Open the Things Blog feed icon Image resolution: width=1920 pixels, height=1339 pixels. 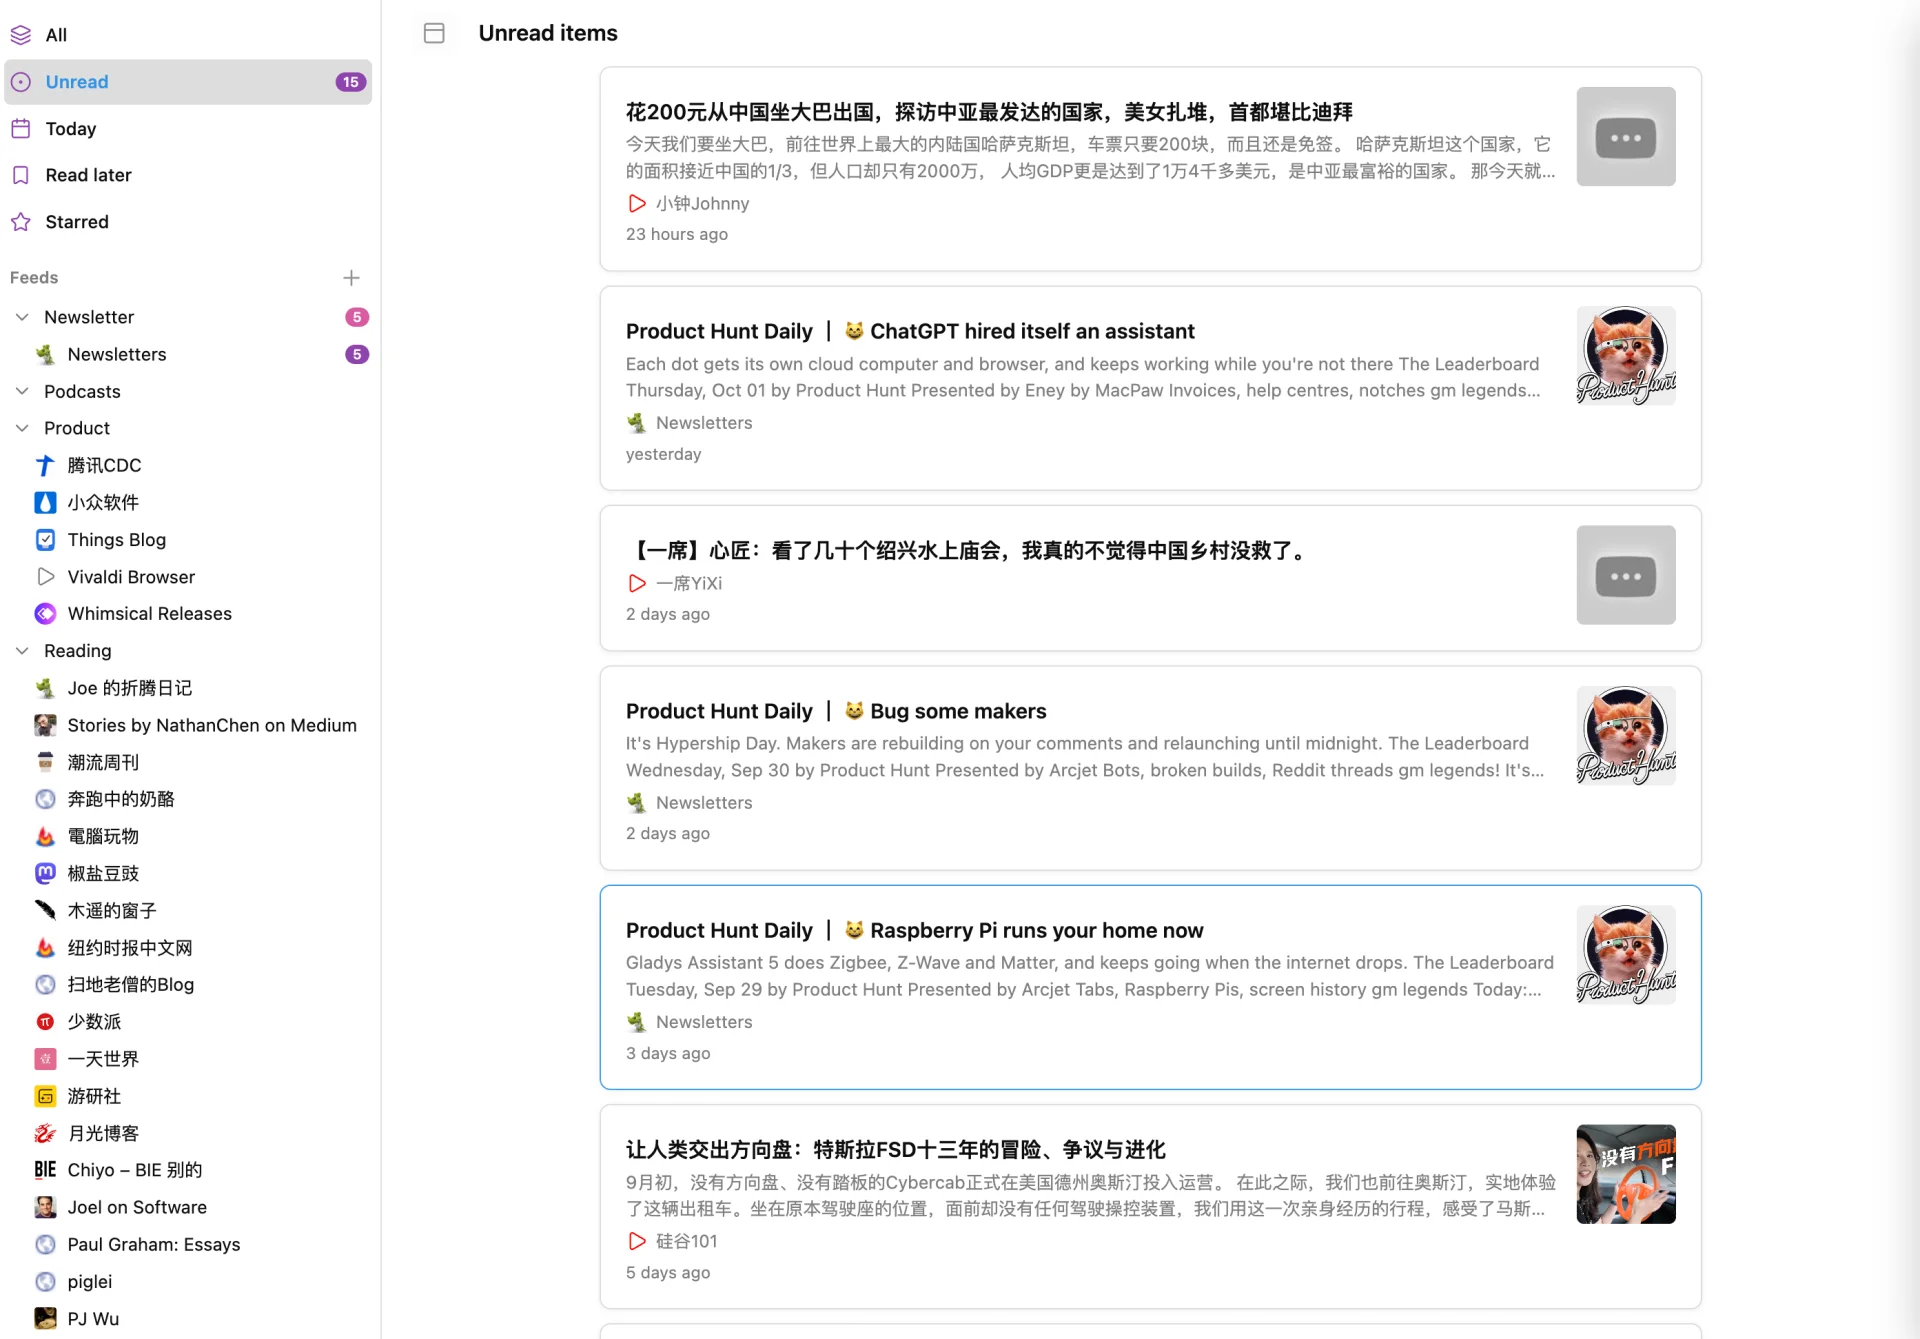(45, 540)
